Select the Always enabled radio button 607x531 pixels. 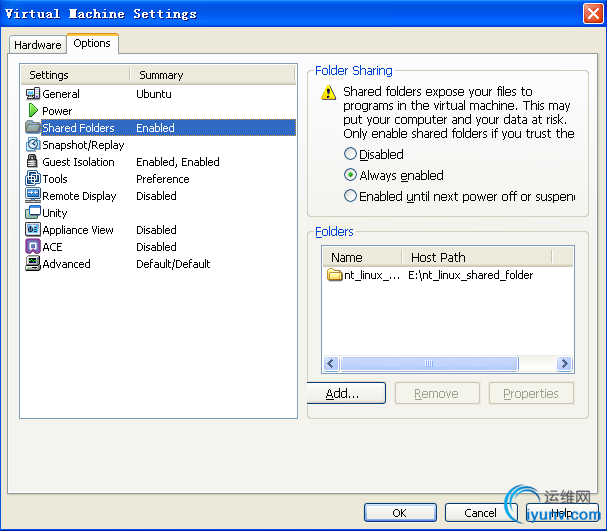tap(350, 175)
